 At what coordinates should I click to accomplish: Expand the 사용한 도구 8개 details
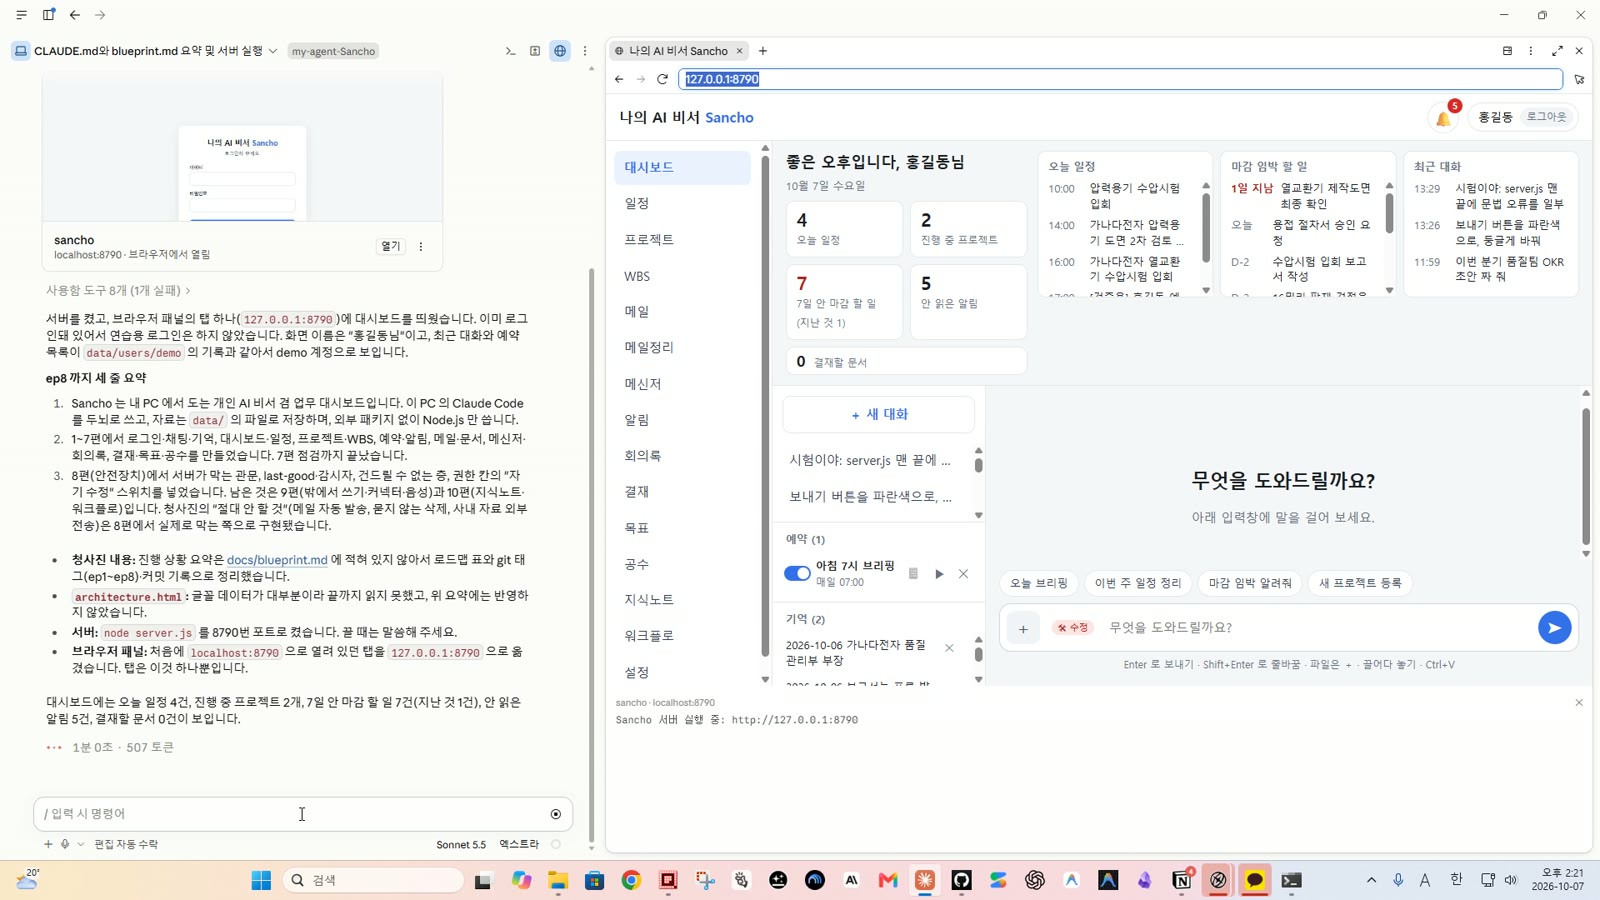click(118, 290)
